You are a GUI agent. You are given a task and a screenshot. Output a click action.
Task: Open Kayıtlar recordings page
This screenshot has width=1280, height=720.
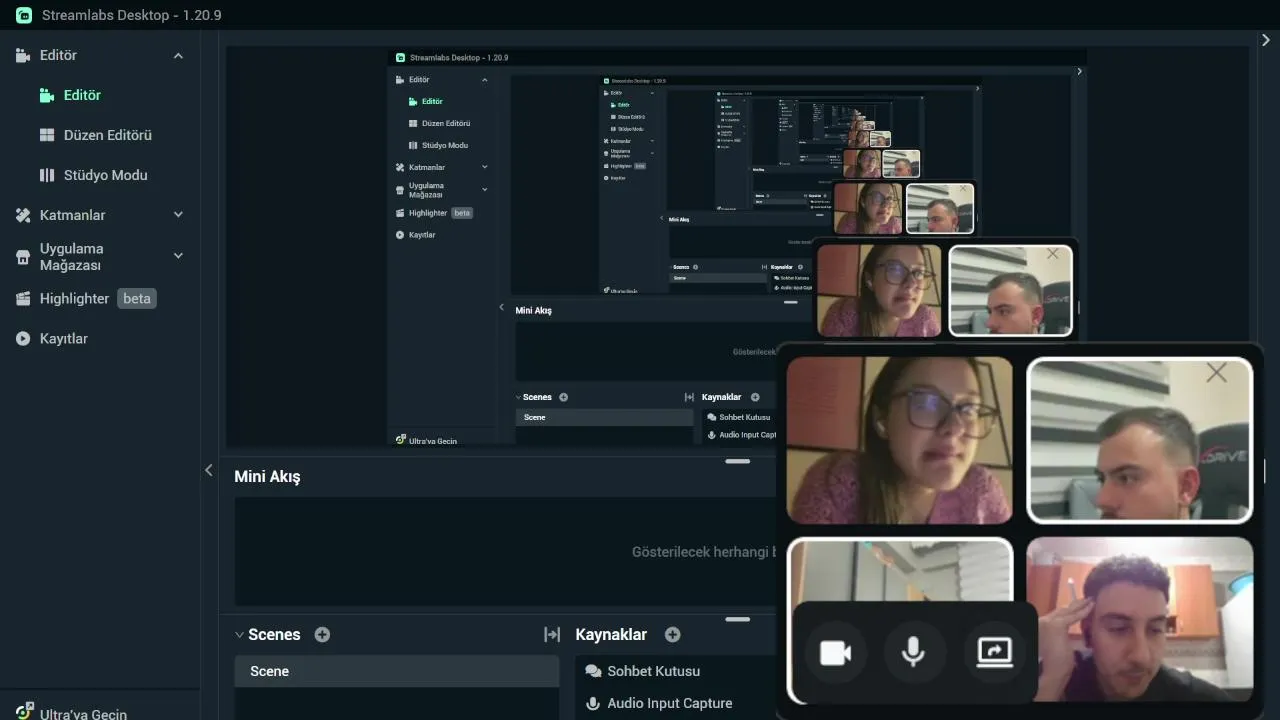click(64, 338)
